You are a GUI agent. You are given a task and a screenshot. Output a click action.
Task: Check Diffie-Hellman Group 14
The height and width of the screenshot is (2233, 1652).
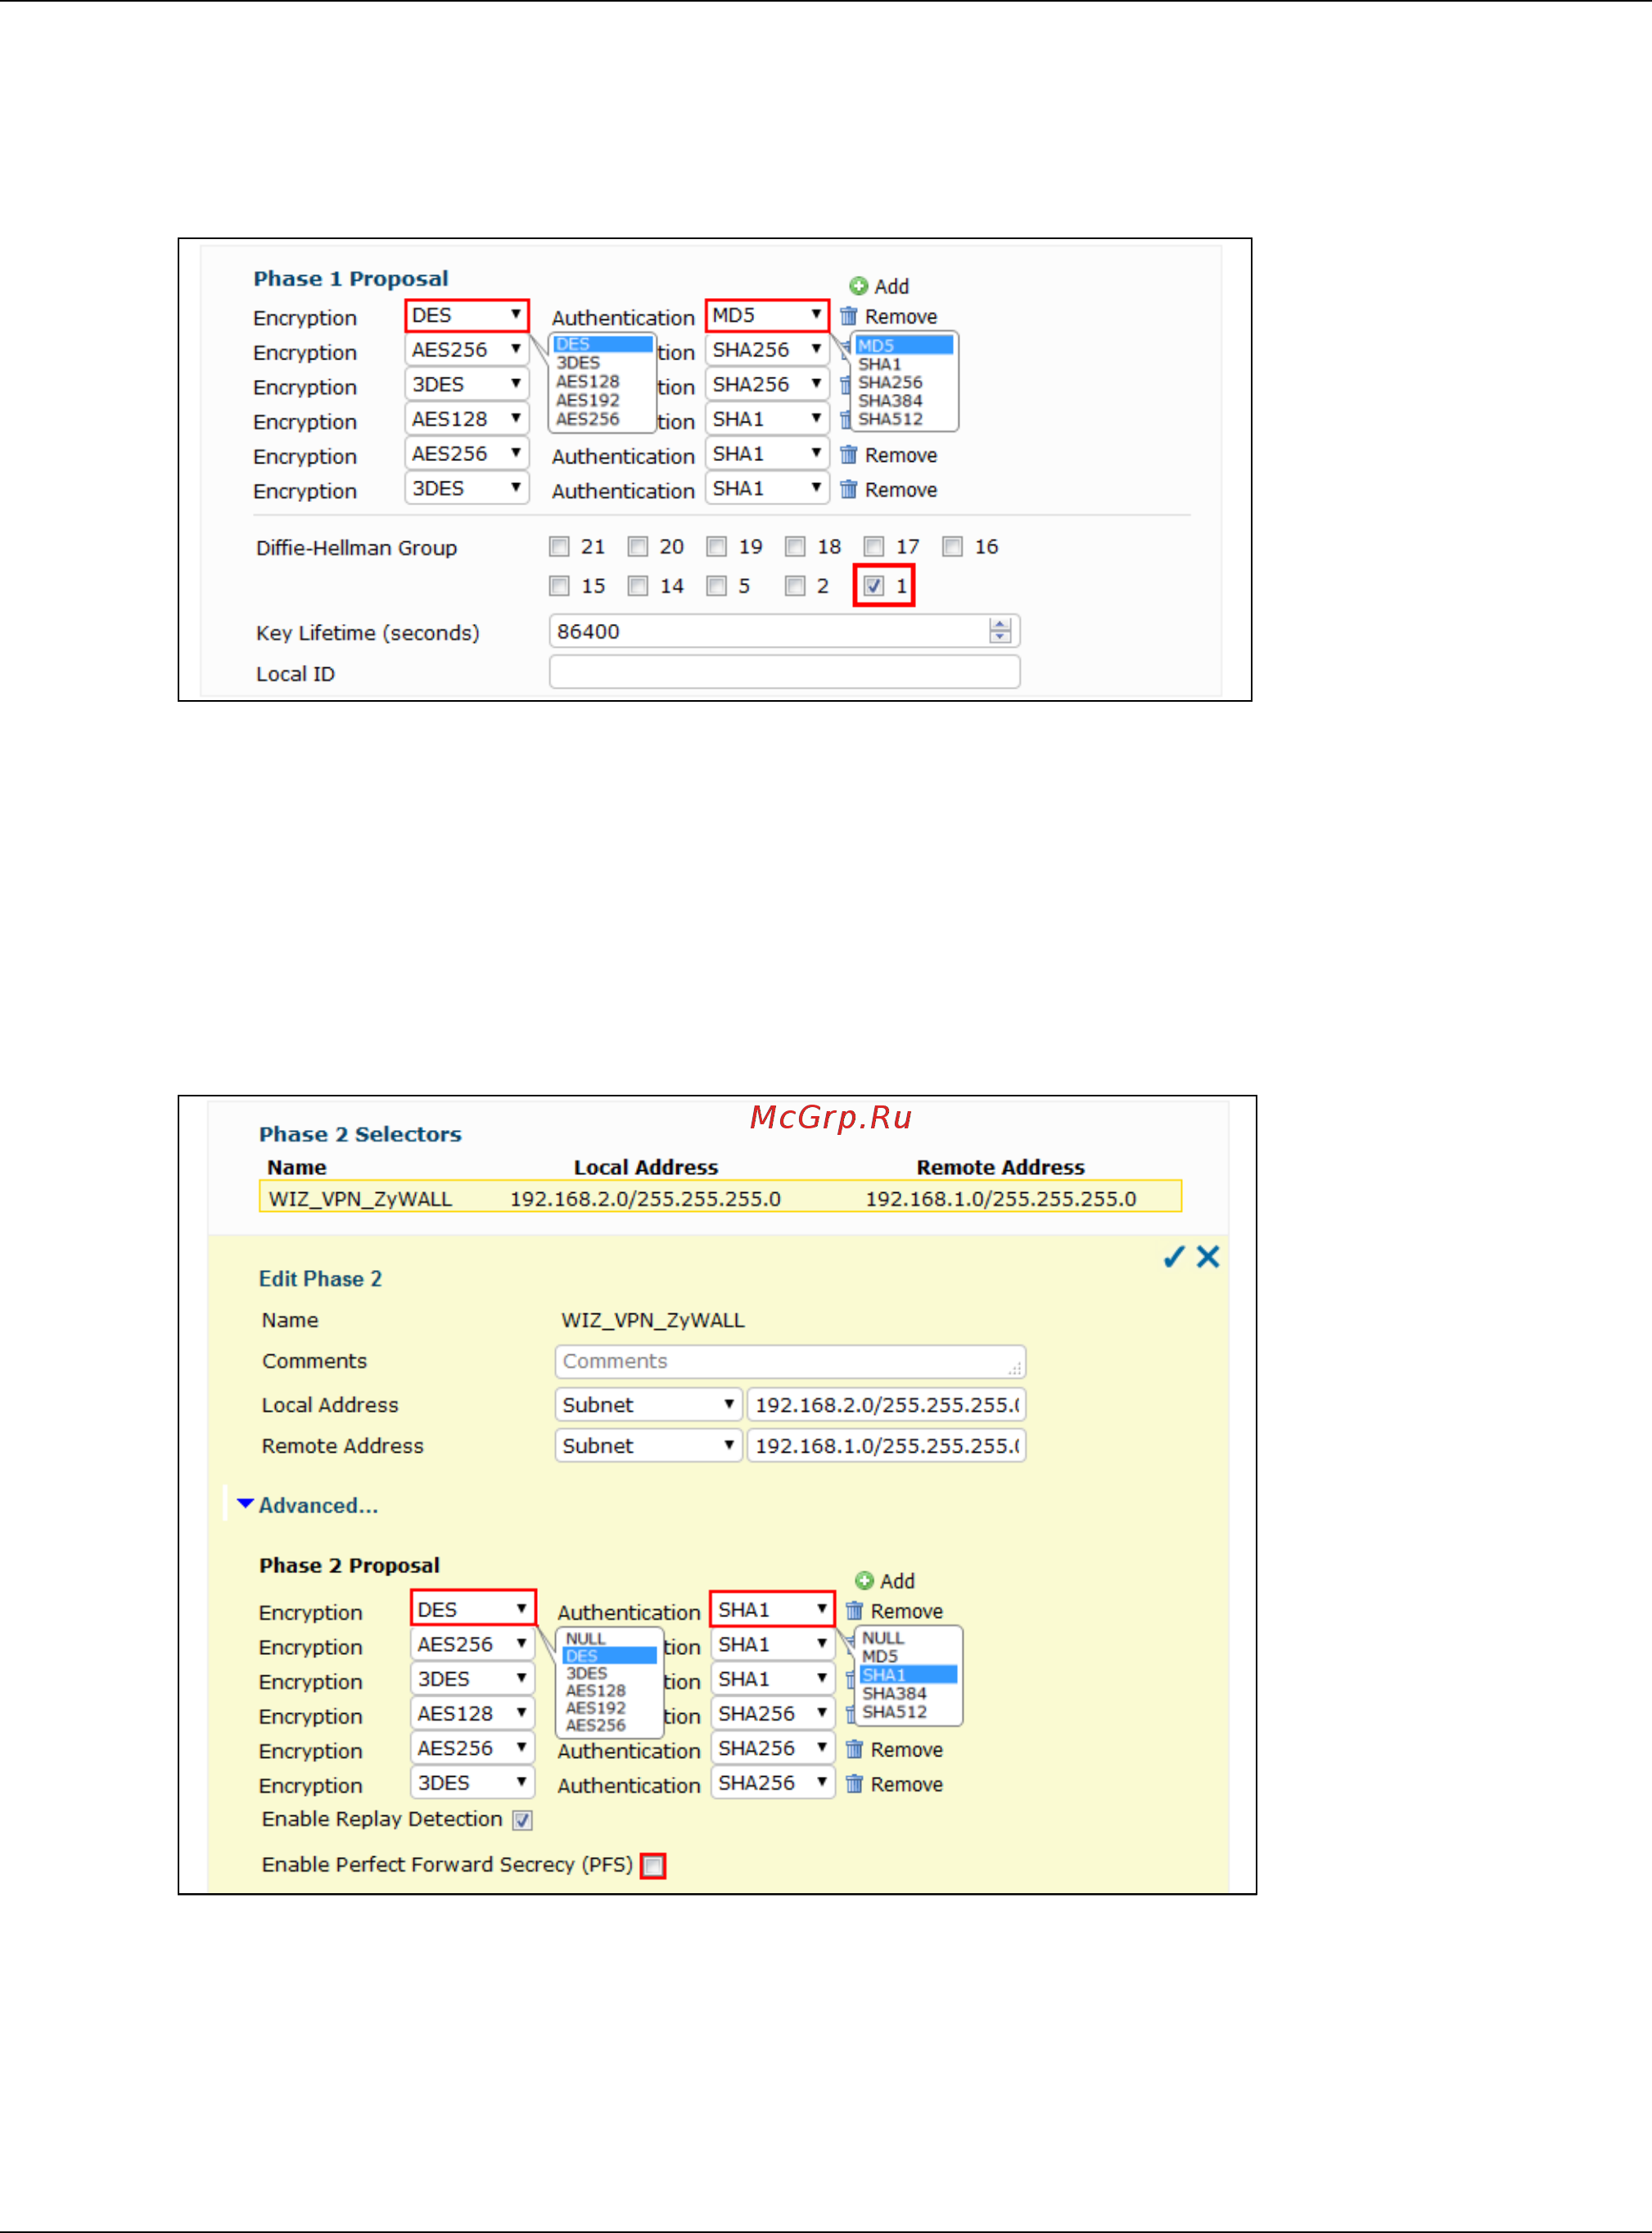[638, 586]
